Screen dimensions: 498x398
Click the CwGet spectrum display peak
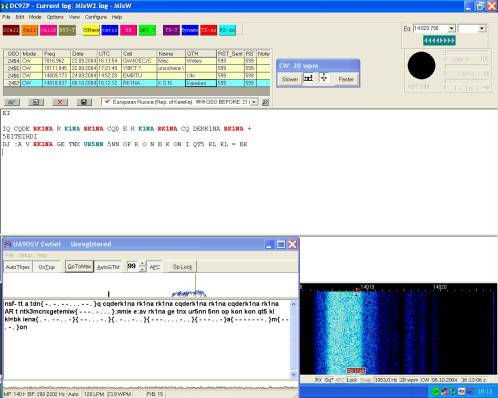pos(189,294)
